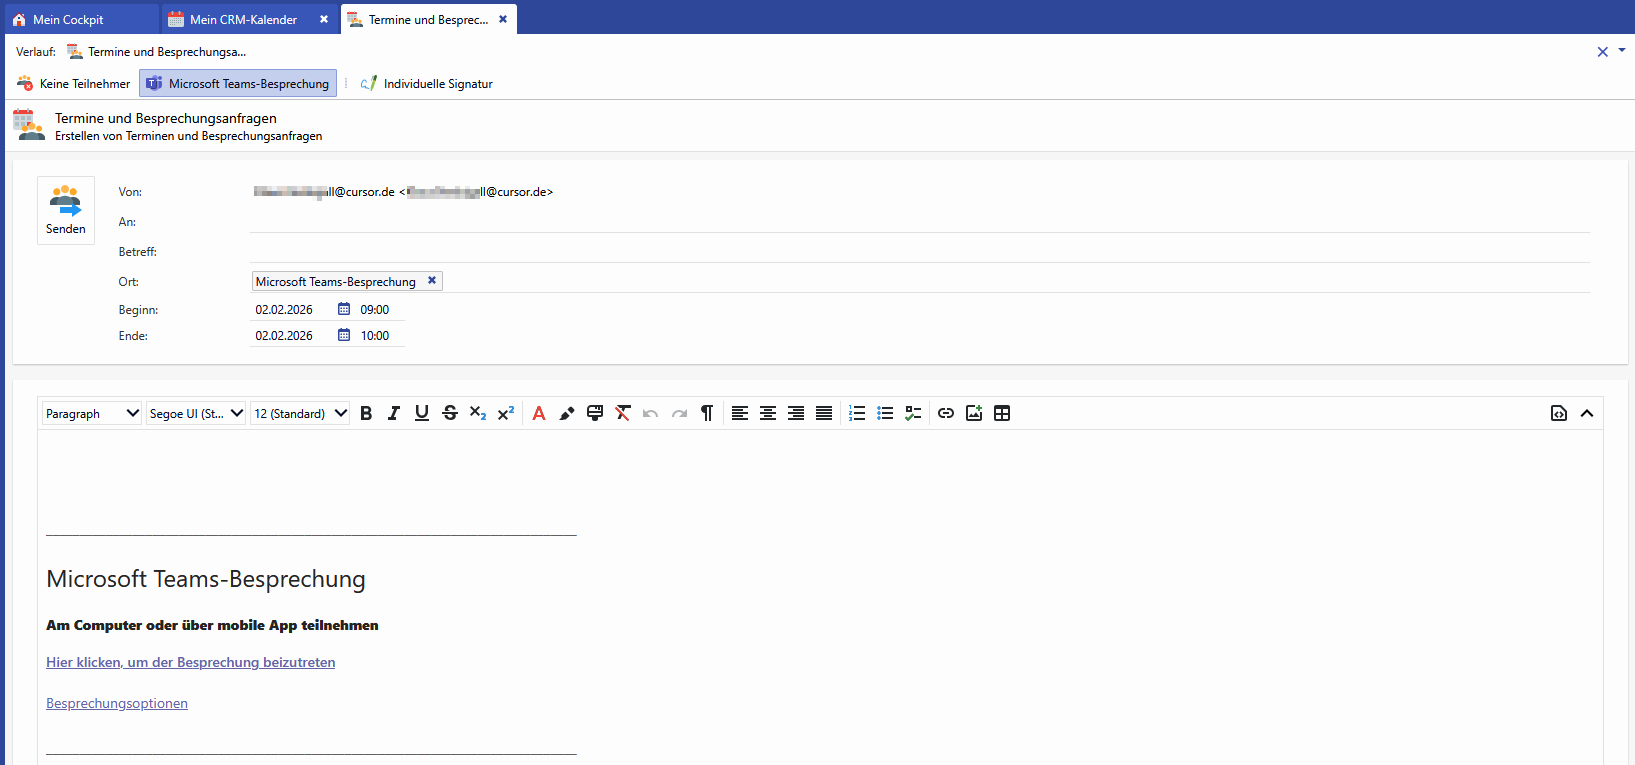The image size is (1635, 765).
Task: Insert a hyperlink
Action: point(946,413)
